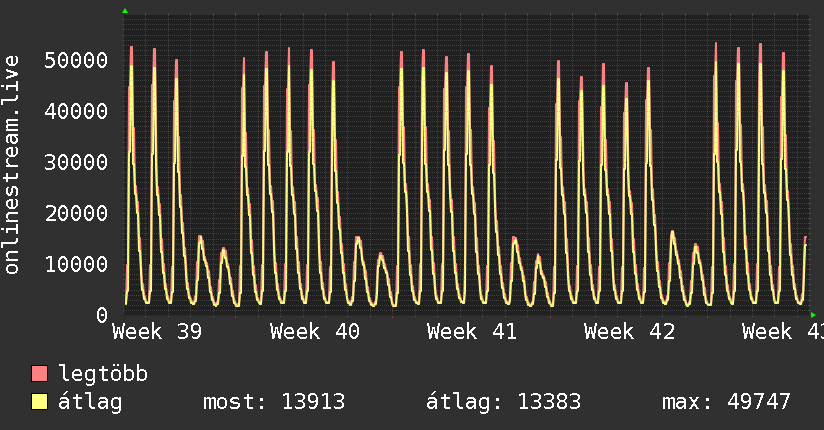Click the green arrow atop y-axis
824x430 pixels.
click(x=125, y=11)
